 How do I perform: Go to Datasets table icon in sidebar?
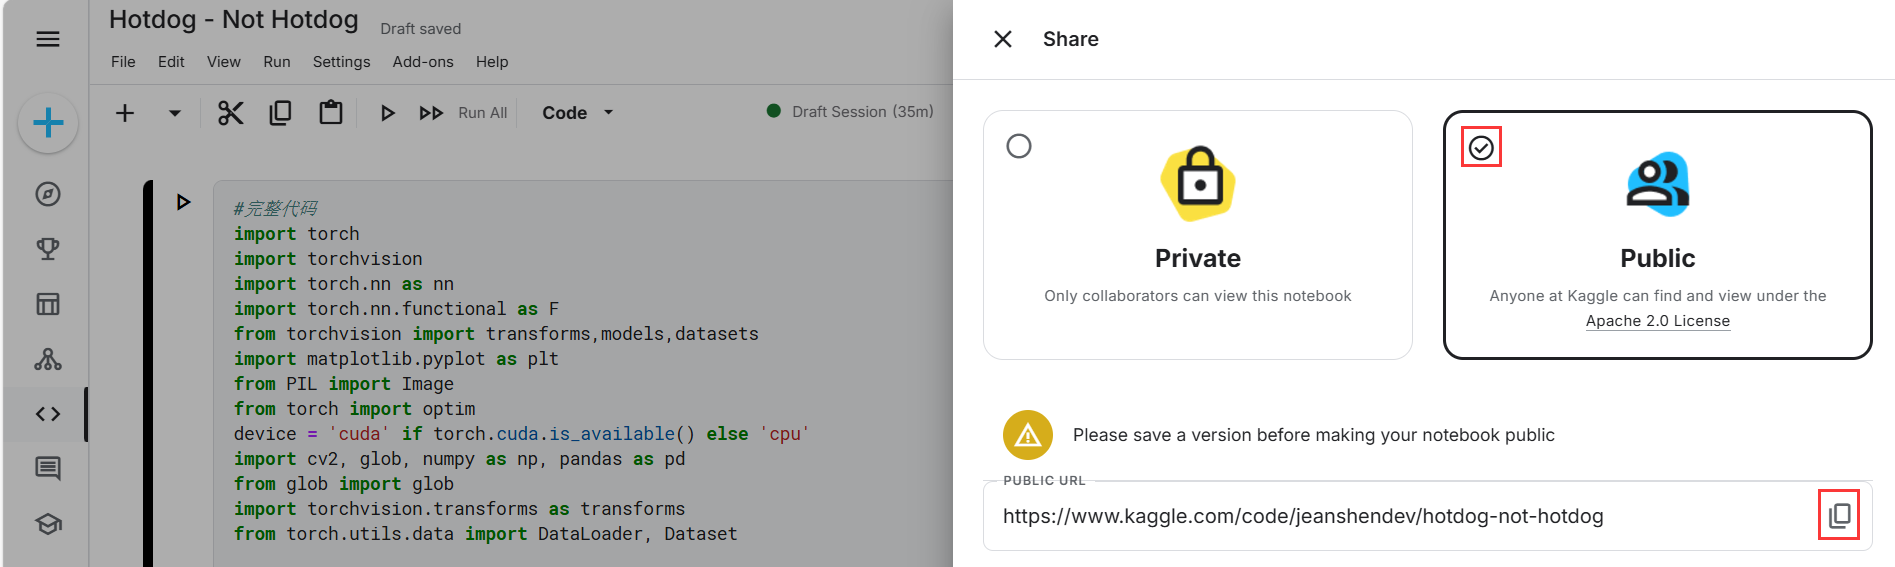pos(48,304)
